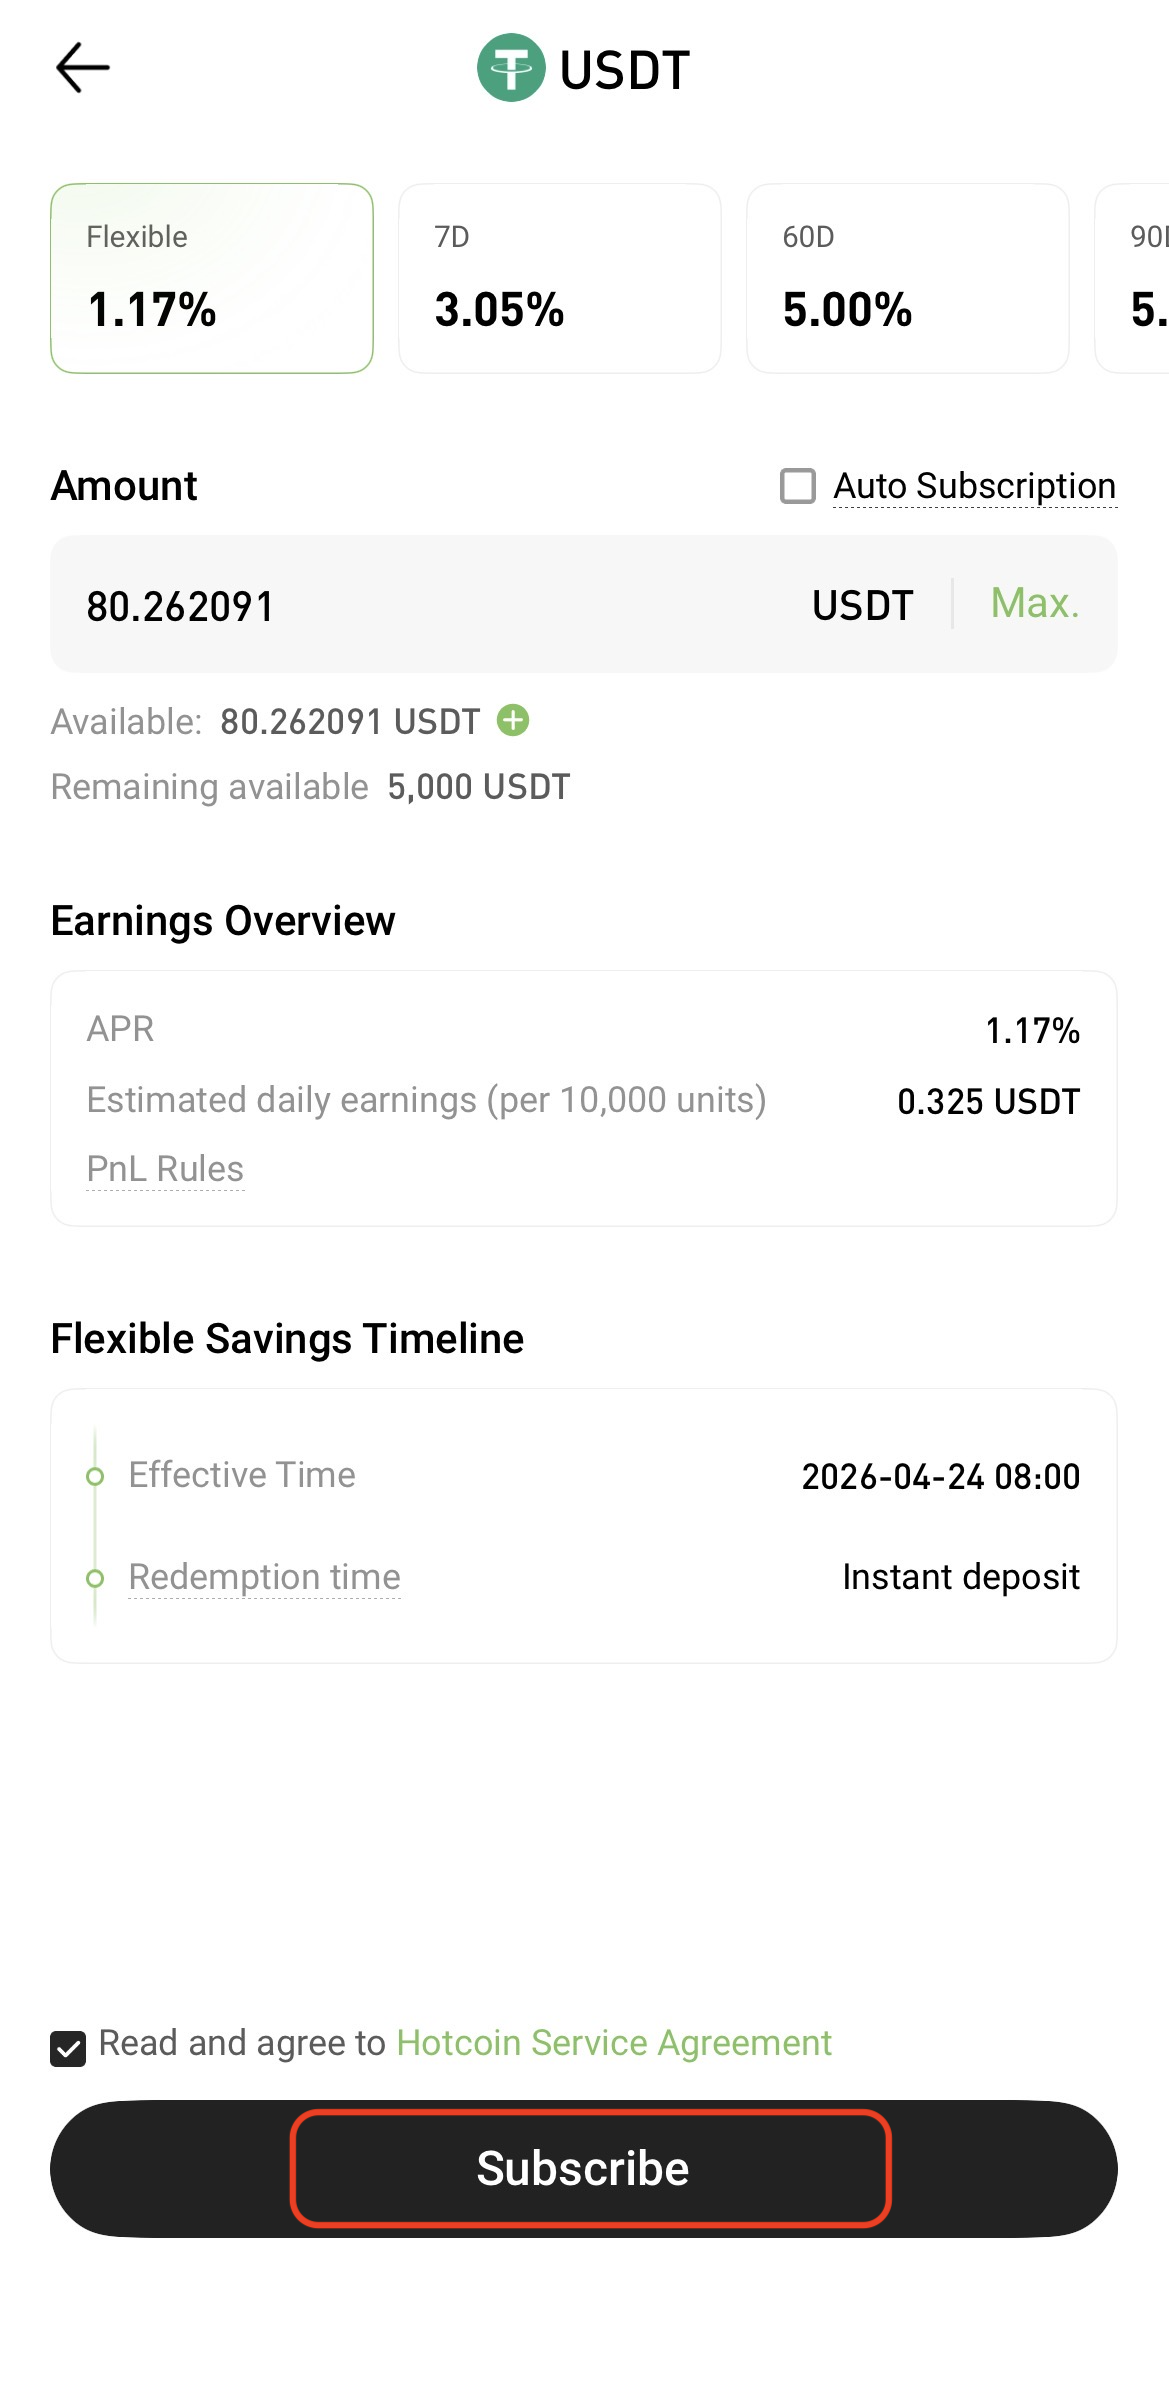1169x2391 pixels.
Task: Tap the USDT page title text
Action: pos(625,70)
